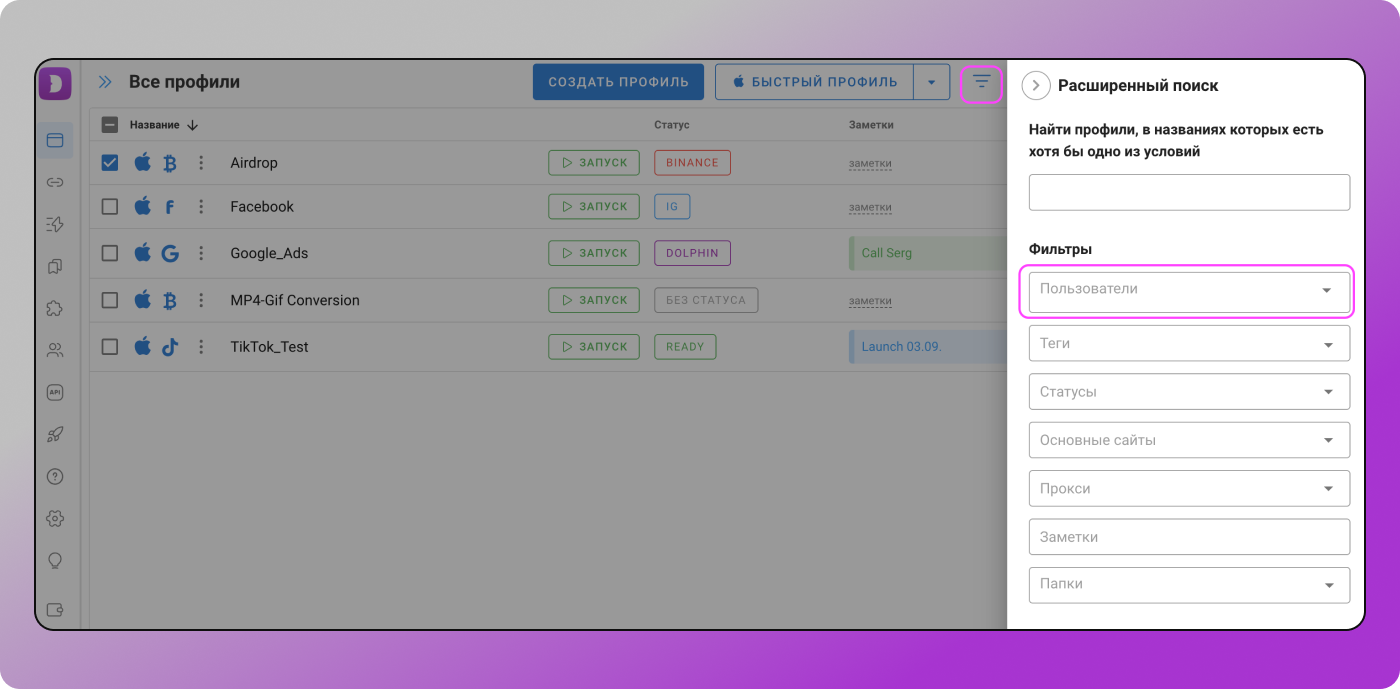Open the proxy link icon in sidebar
This screenshot has width=1400, height=689.
[55, 182]
